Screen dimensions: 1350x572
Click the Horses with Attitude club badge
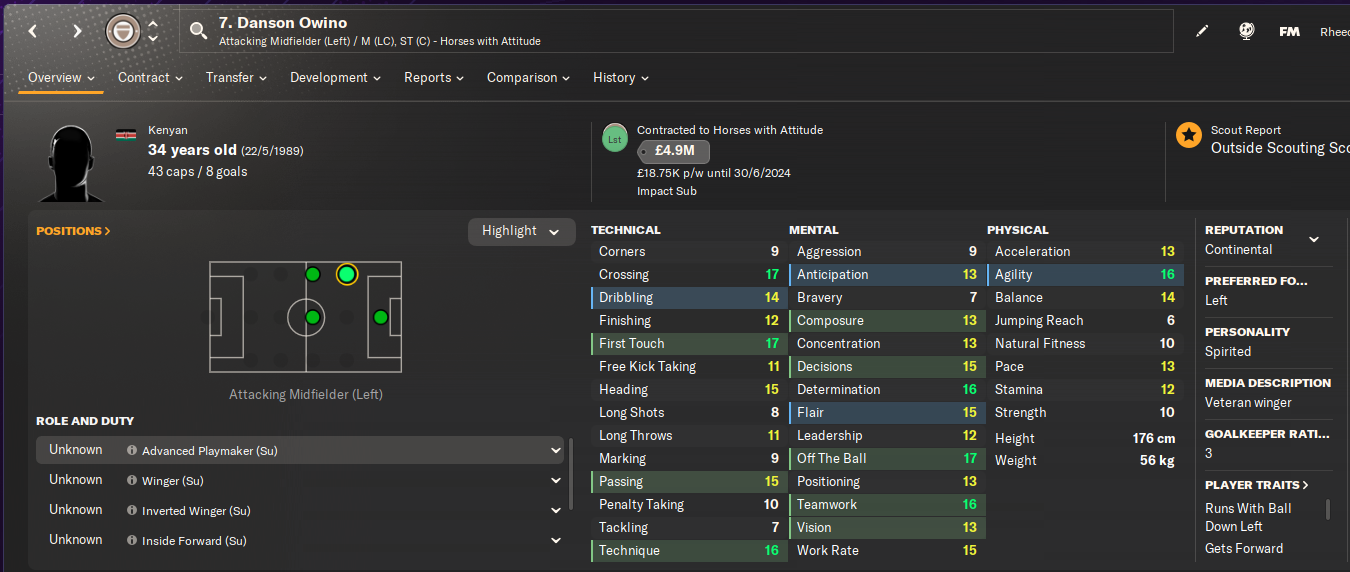pyautogui.click(x=123, y=31)
